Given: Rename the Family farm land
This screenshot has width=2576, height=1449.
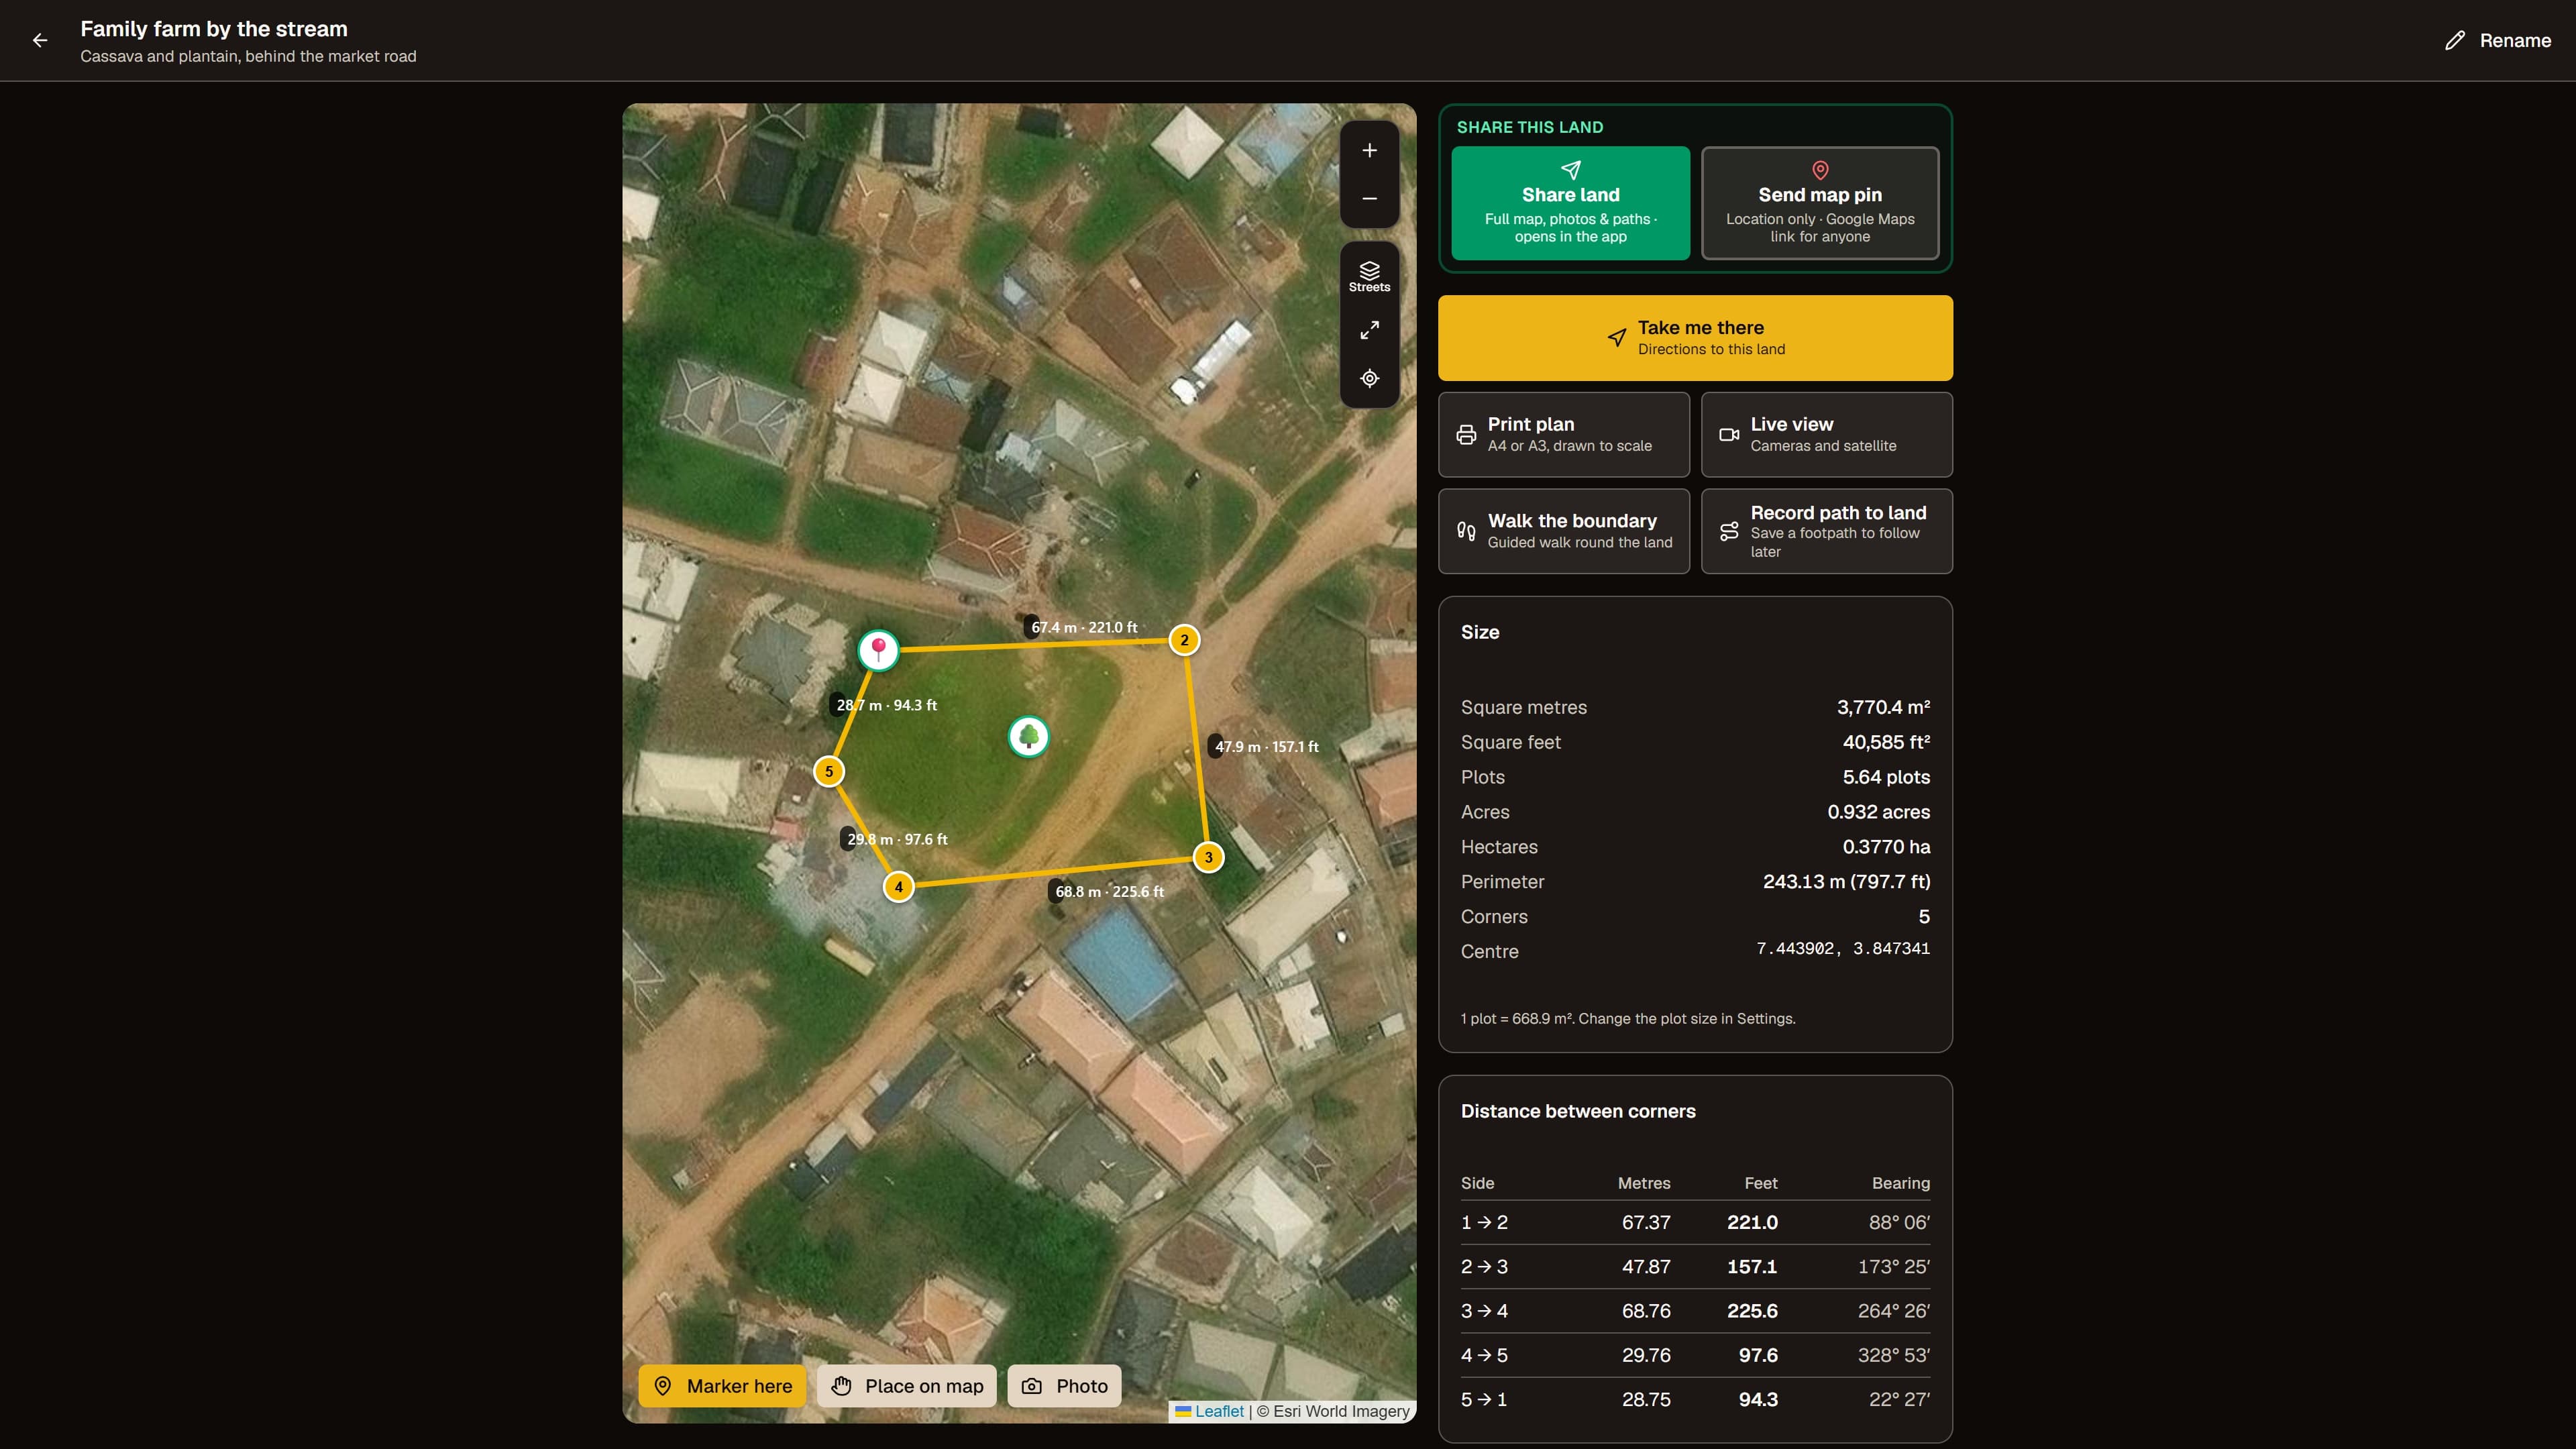Looking at the screenshot, I should point(2498,40).
